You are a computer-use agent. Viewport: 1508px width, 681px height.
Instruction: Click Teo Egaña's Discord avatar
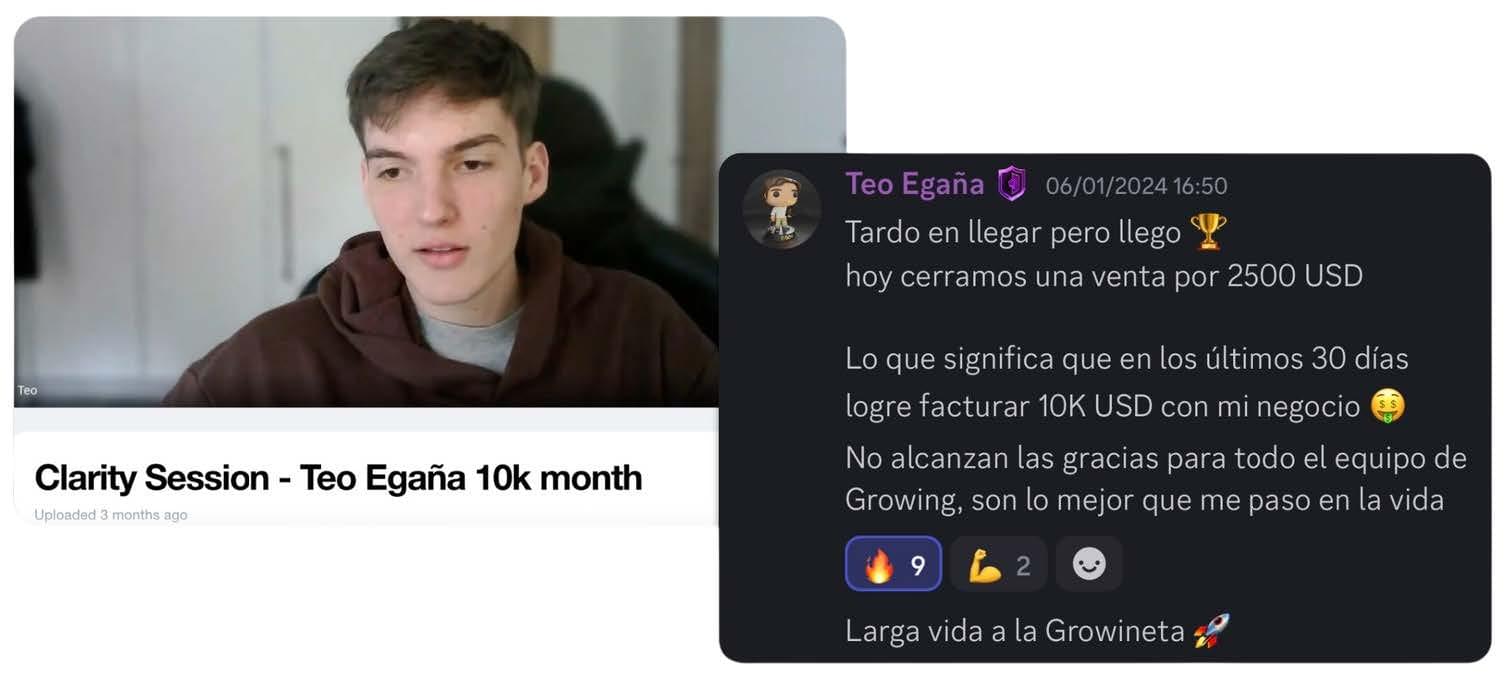pyautogui.click(x=781, y=209)
